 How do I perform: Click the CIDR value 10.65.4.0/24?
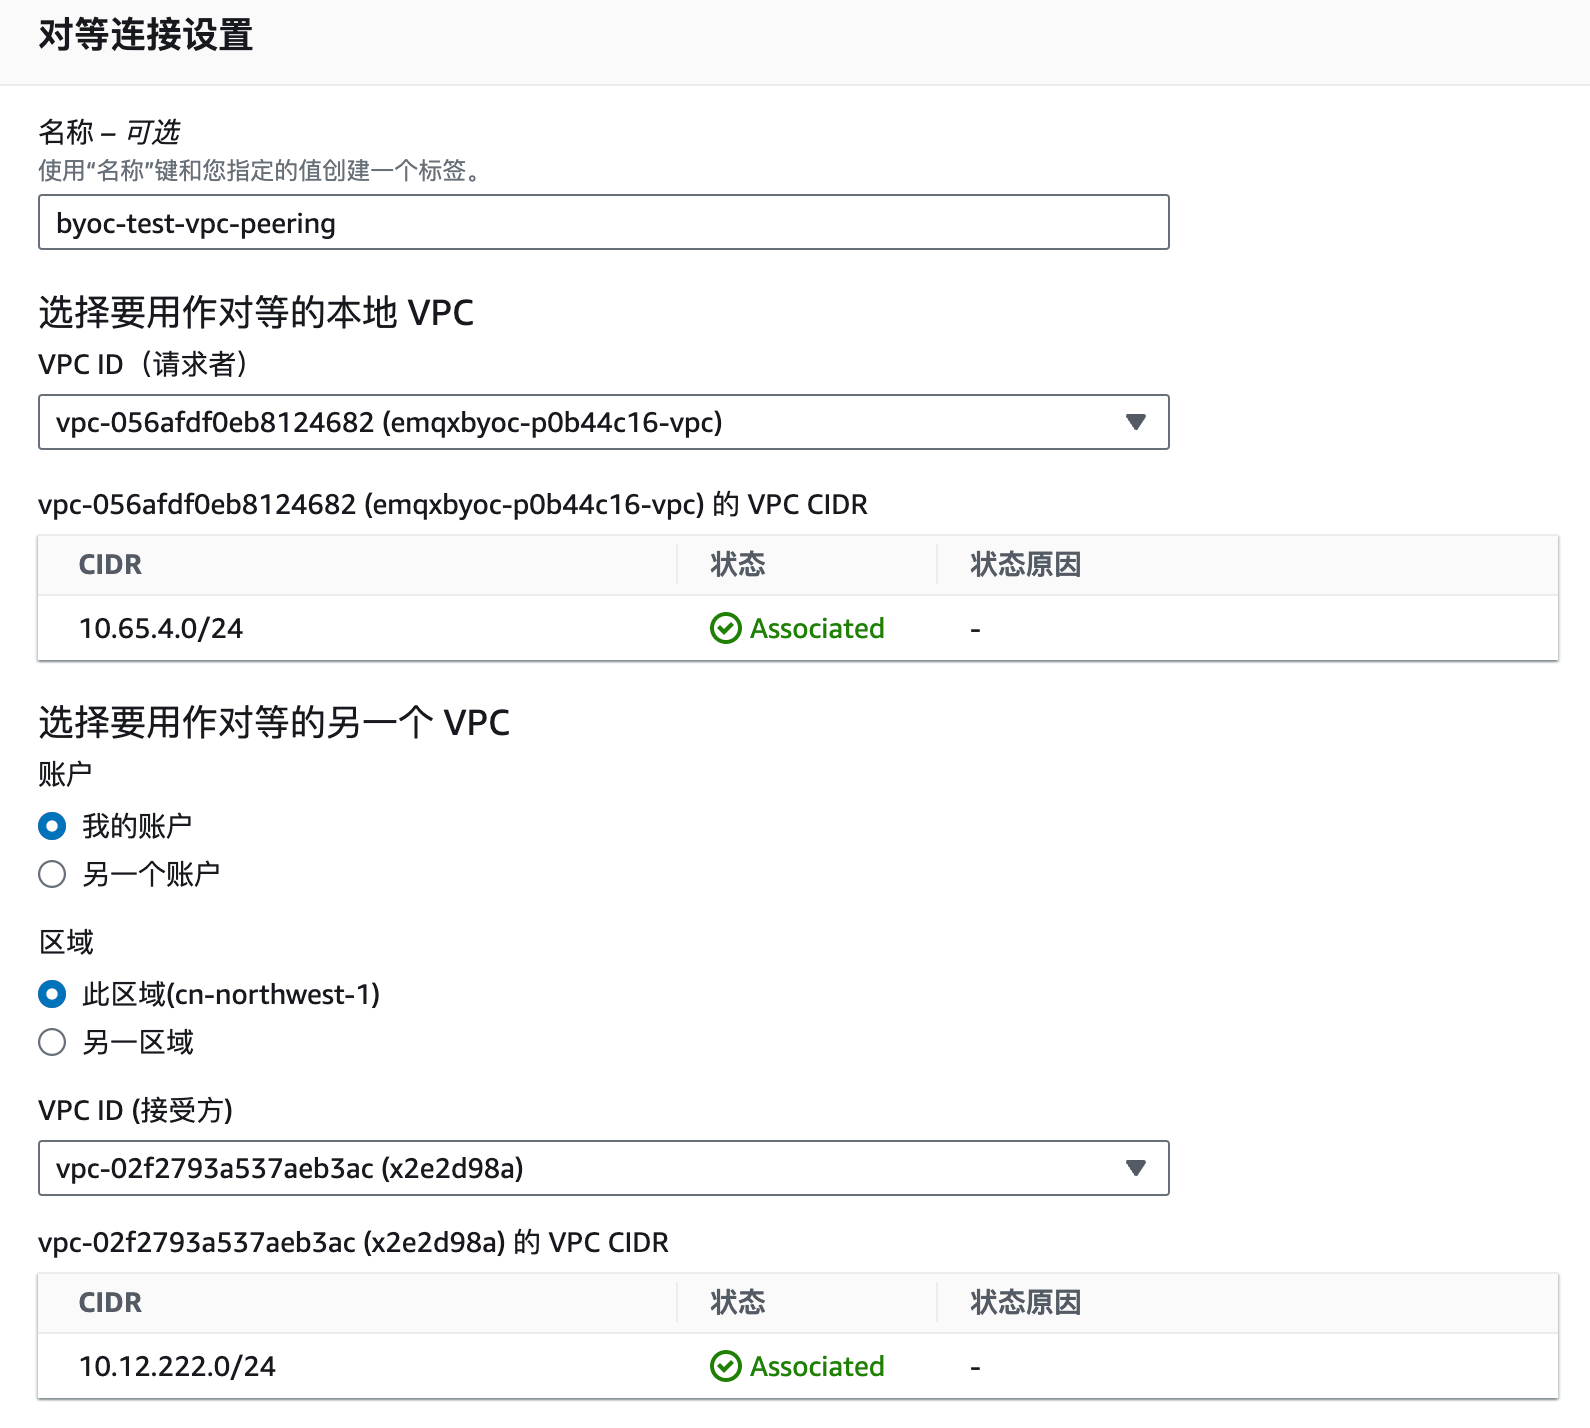[x=161, y=628]
